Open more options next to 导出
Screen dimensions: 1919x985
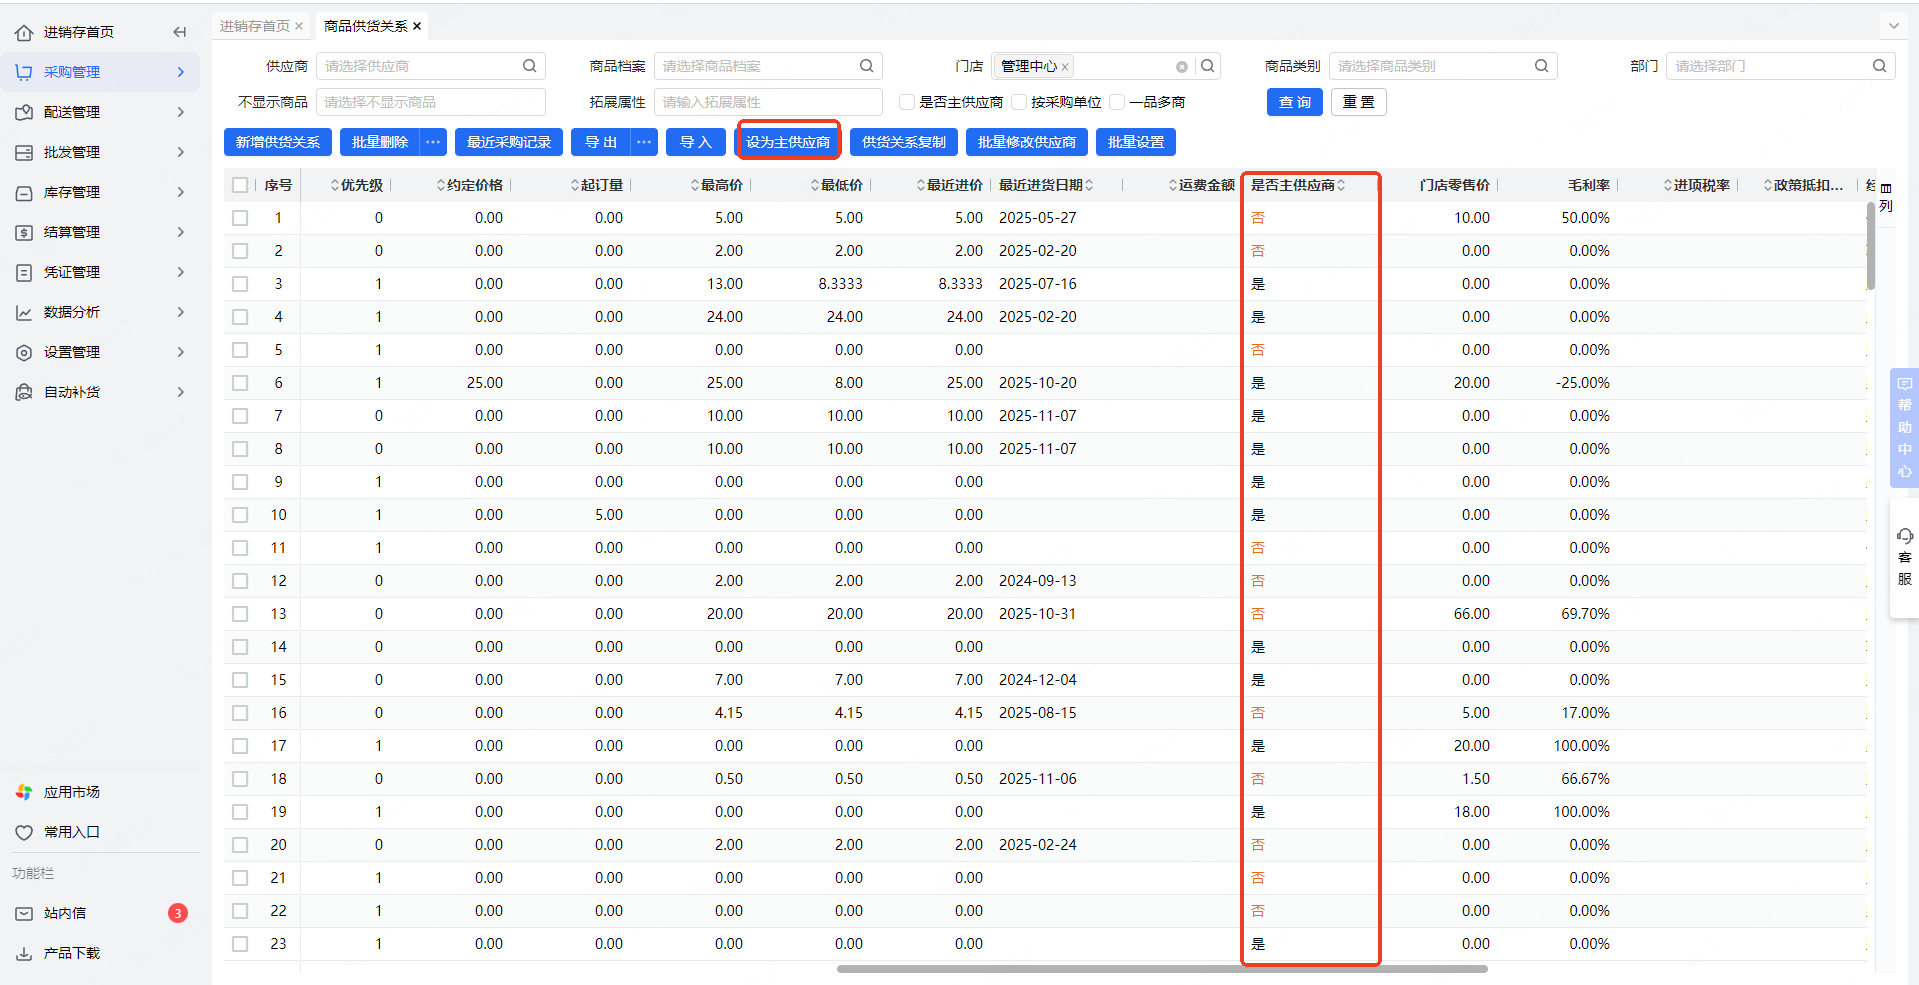point(644,142)
